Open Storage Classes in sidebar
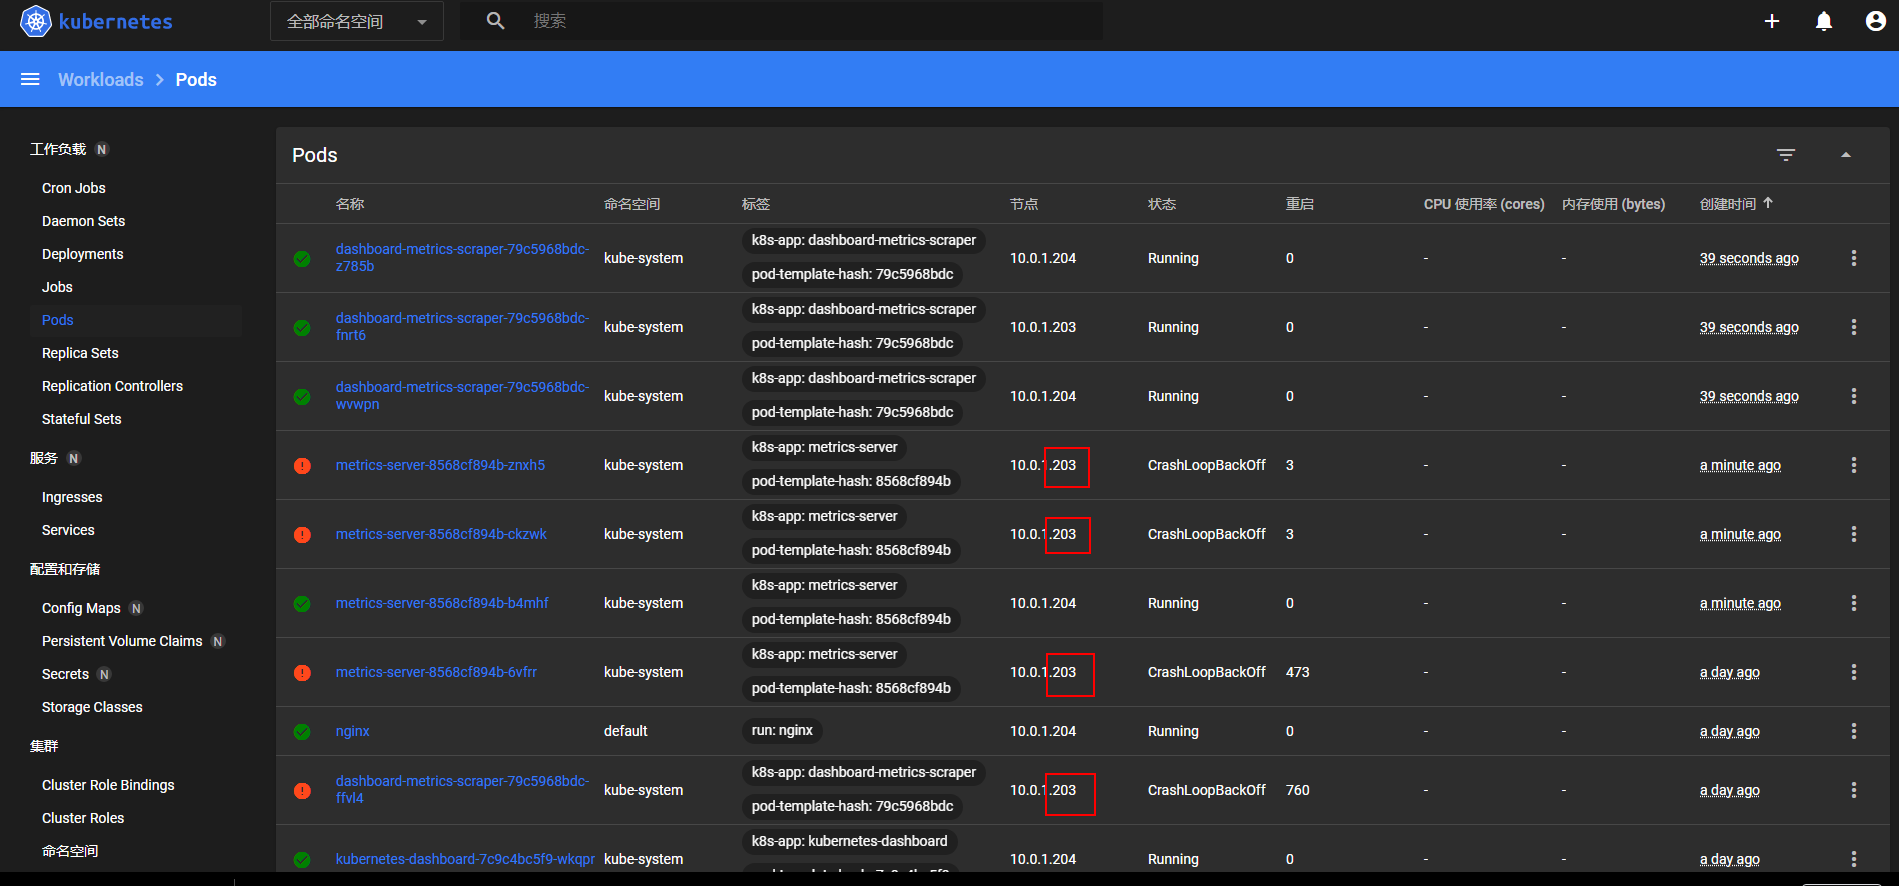1899x886 pixels. point(92,707)
